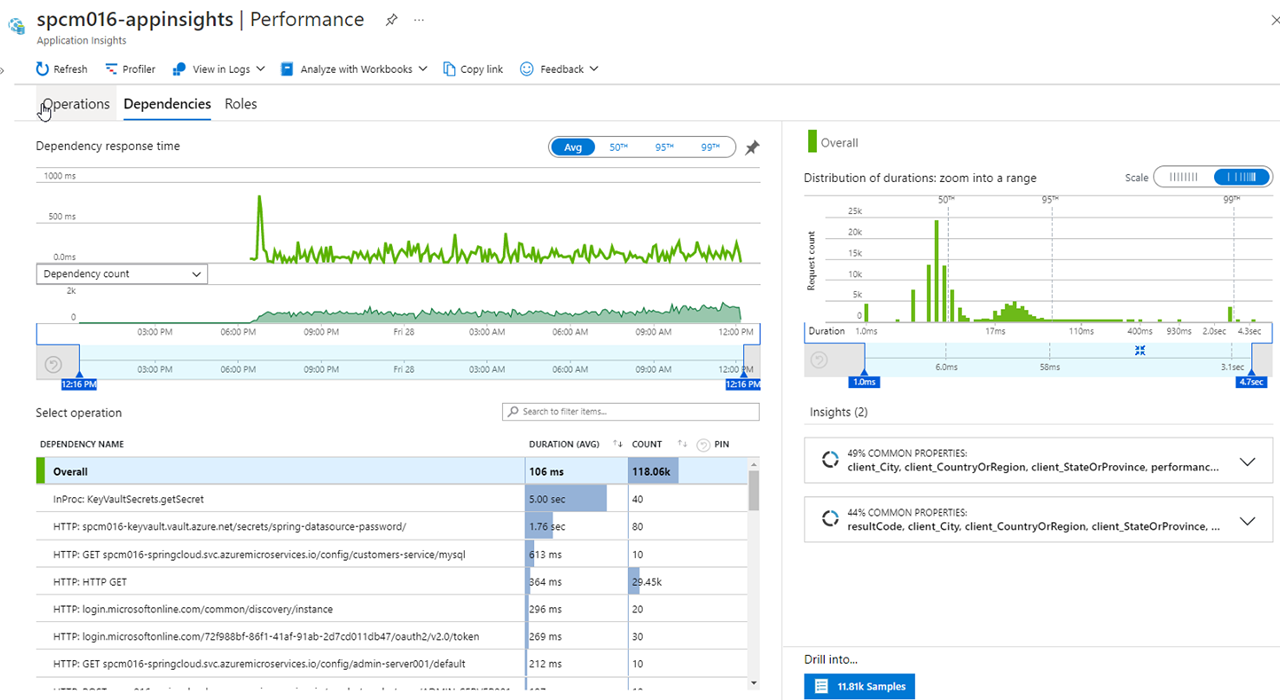Sort by the Count column arrows
This screenshot has height=700, width=1280.
coord(682,444)
